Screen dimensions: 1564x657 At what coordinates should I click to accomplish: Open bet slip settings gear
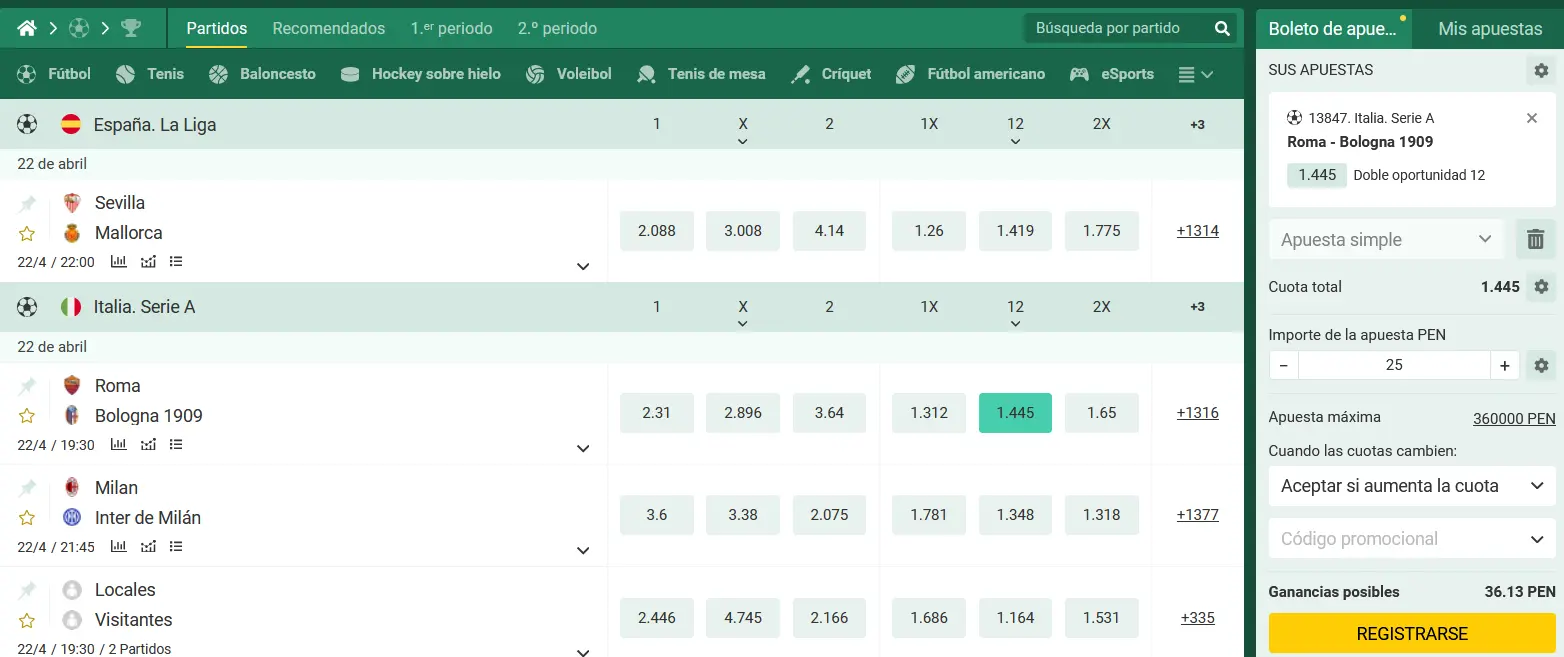point(1542,69)
